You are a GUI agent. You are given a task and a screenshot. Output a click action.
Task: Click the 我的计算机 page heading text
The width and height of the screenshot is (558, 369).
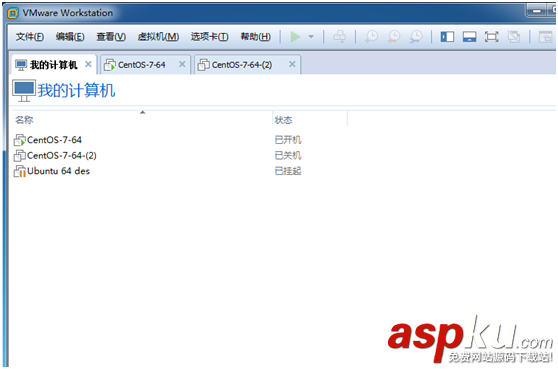(76, 90)
